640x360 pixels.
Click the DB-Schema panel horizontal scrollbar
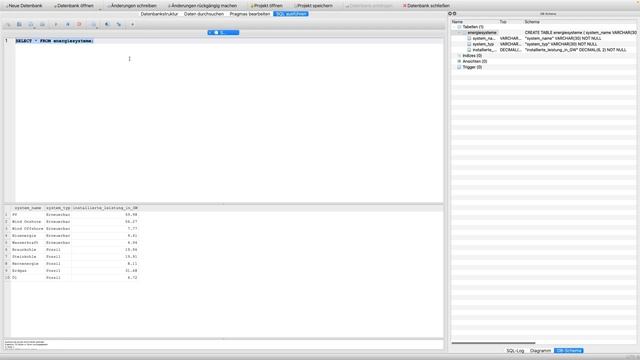pyautogui.click(x=493, y=343)
